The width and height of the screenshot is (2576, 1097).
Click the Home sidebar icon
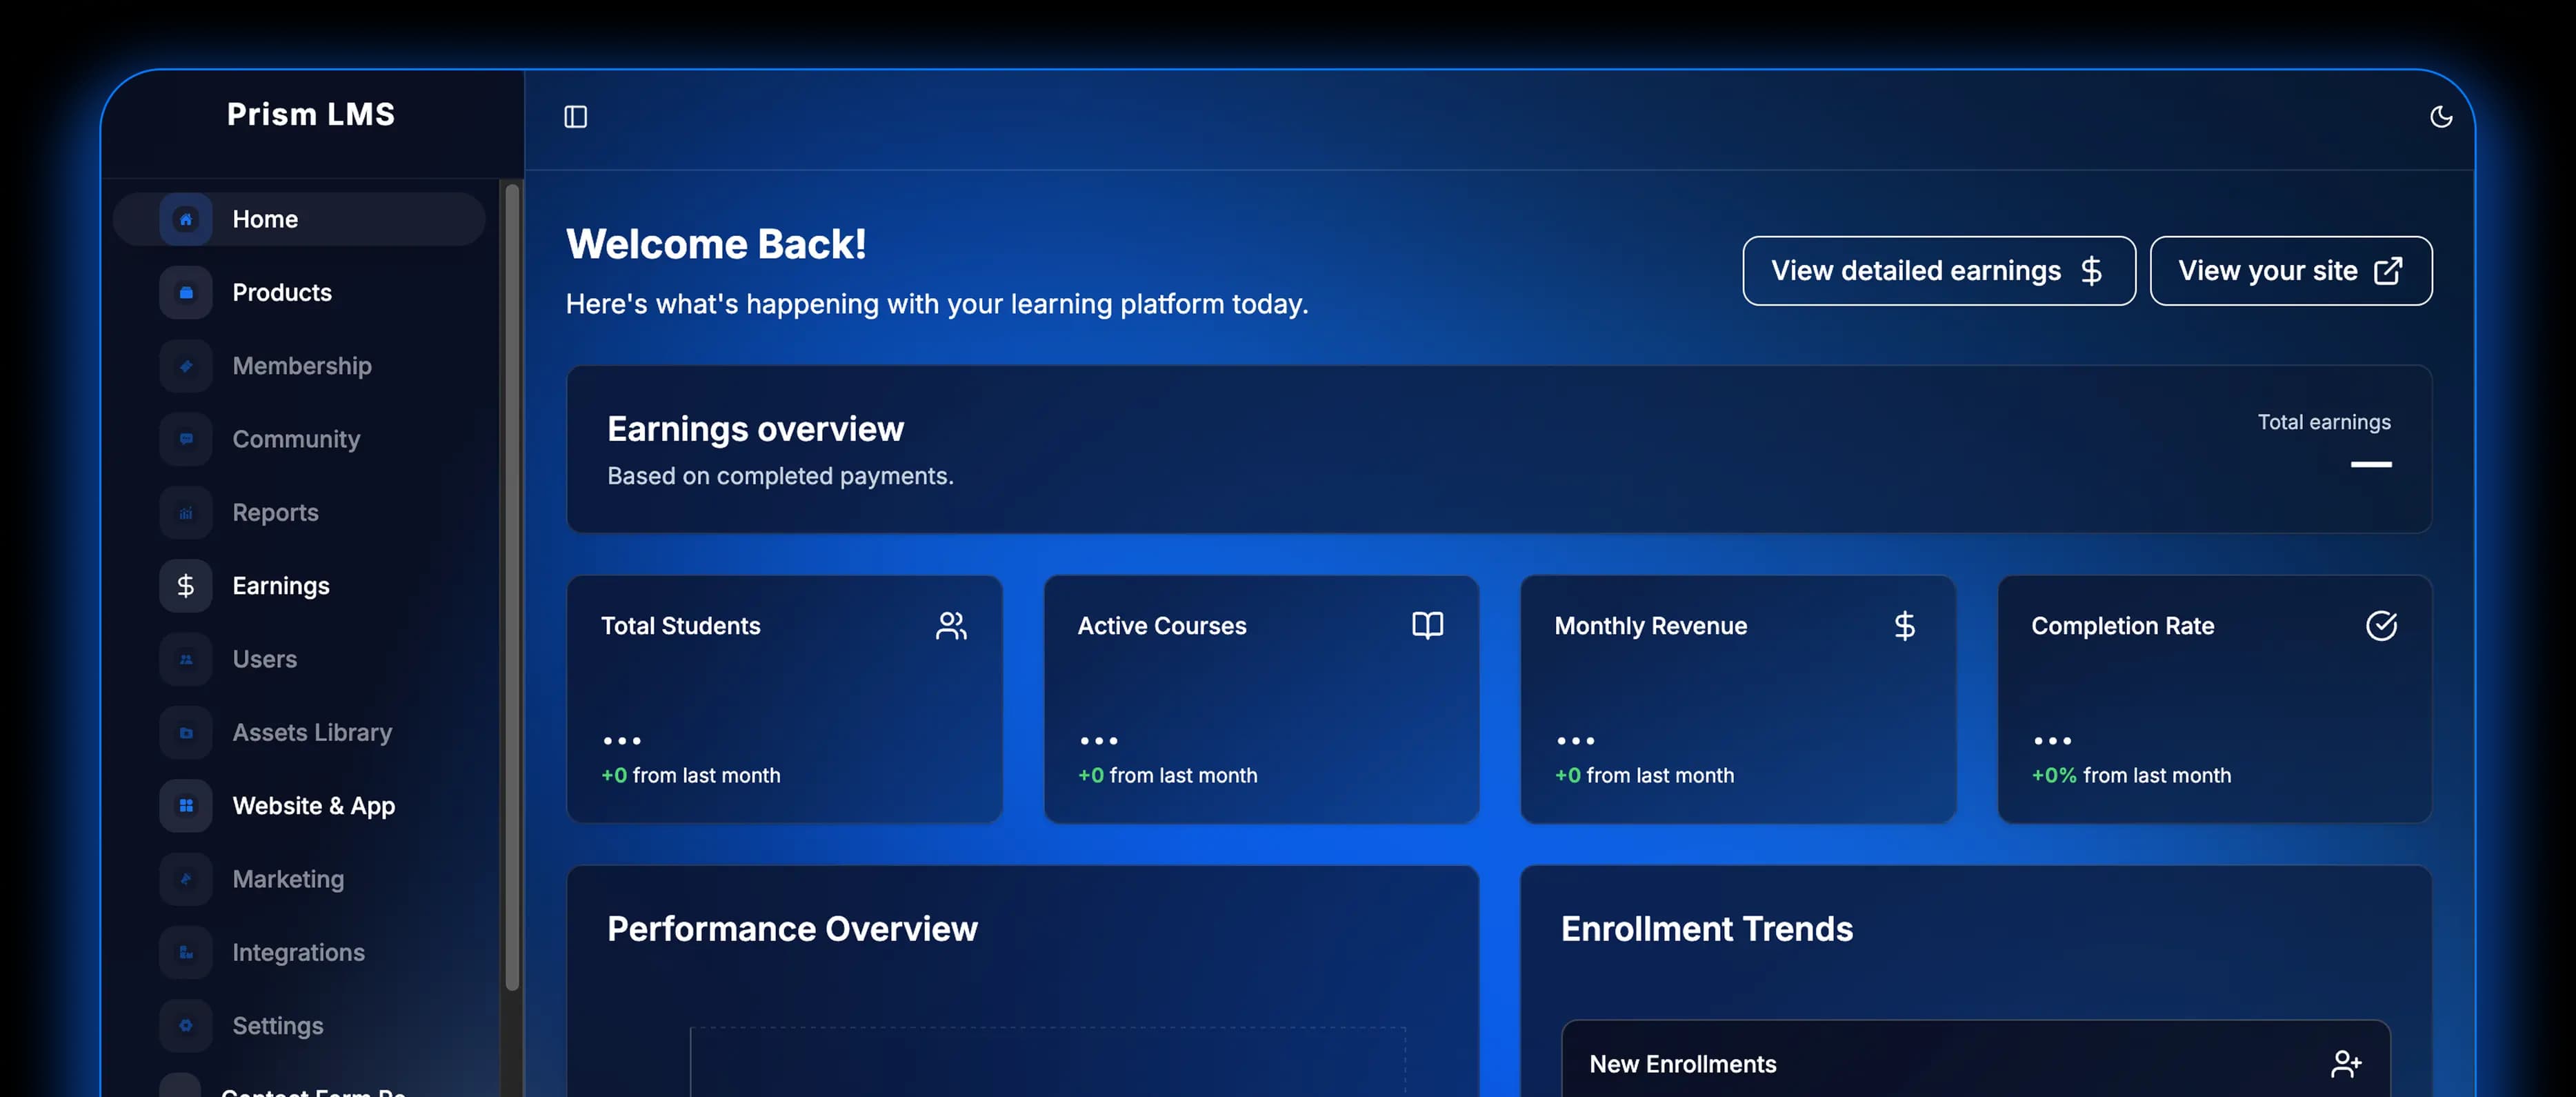click(x=186, y=219)
